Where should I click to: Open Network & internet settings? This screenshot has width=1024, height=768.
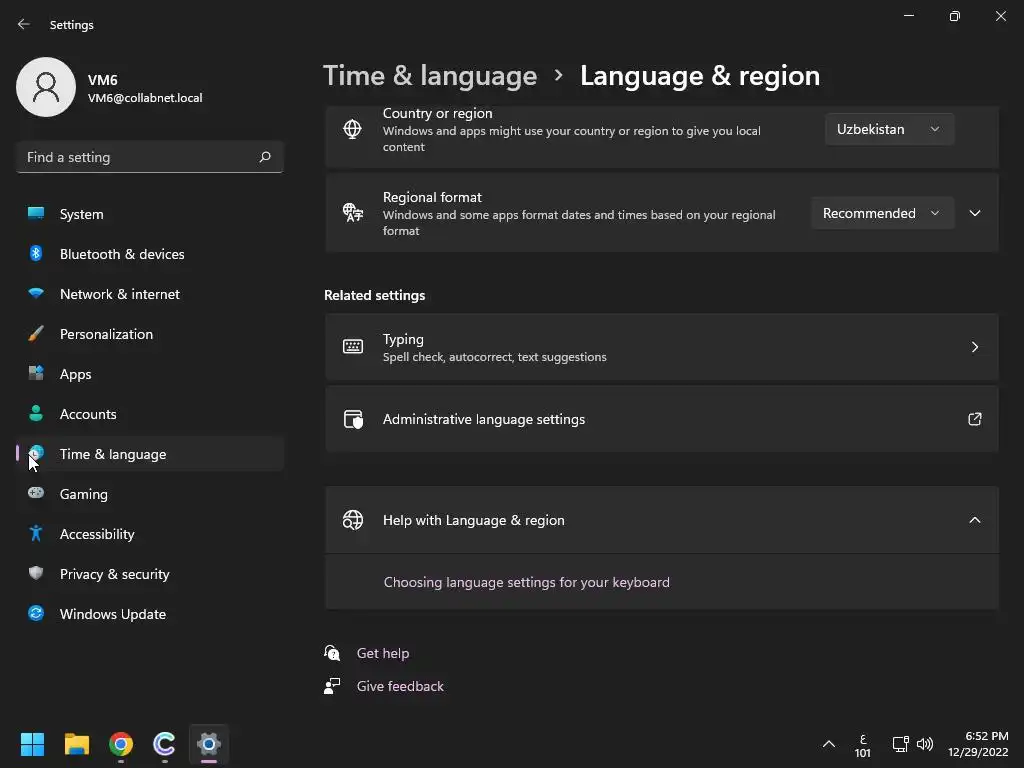click(150, 294)
